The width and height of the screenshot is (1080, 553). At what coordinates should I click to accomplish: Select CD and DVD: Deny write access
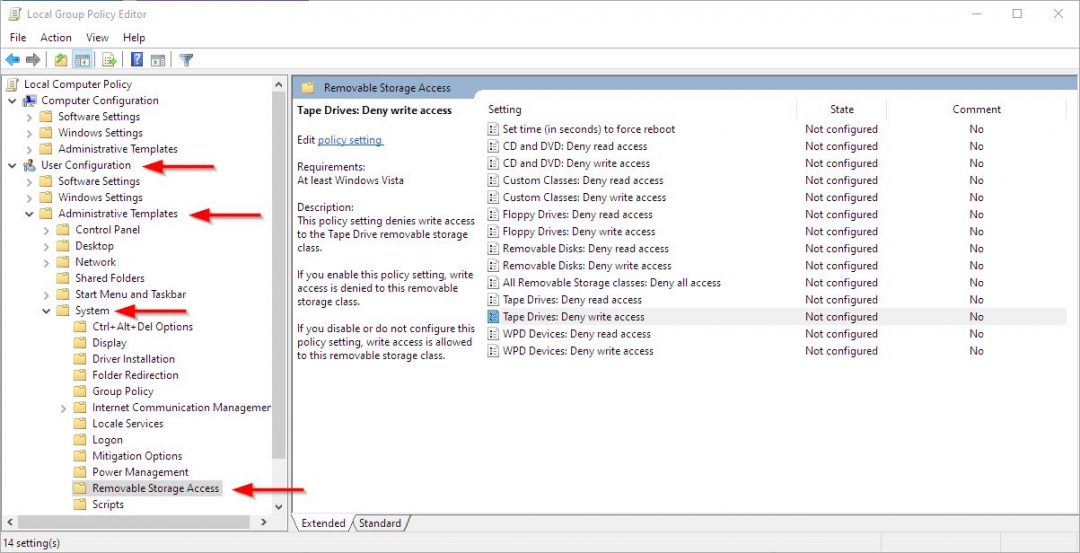tap(577, 163)
